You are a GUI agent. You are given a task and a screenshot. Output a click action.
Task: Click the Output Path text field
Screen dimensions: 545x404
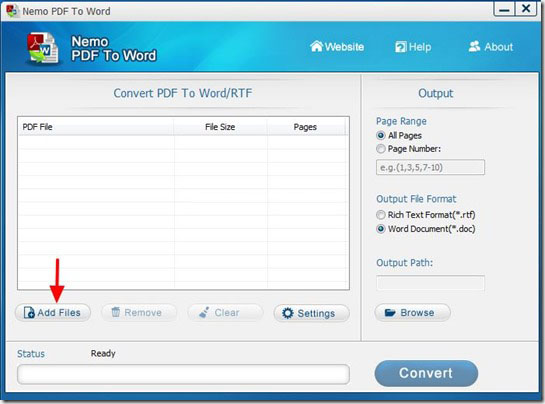click(x=430, y=283)
